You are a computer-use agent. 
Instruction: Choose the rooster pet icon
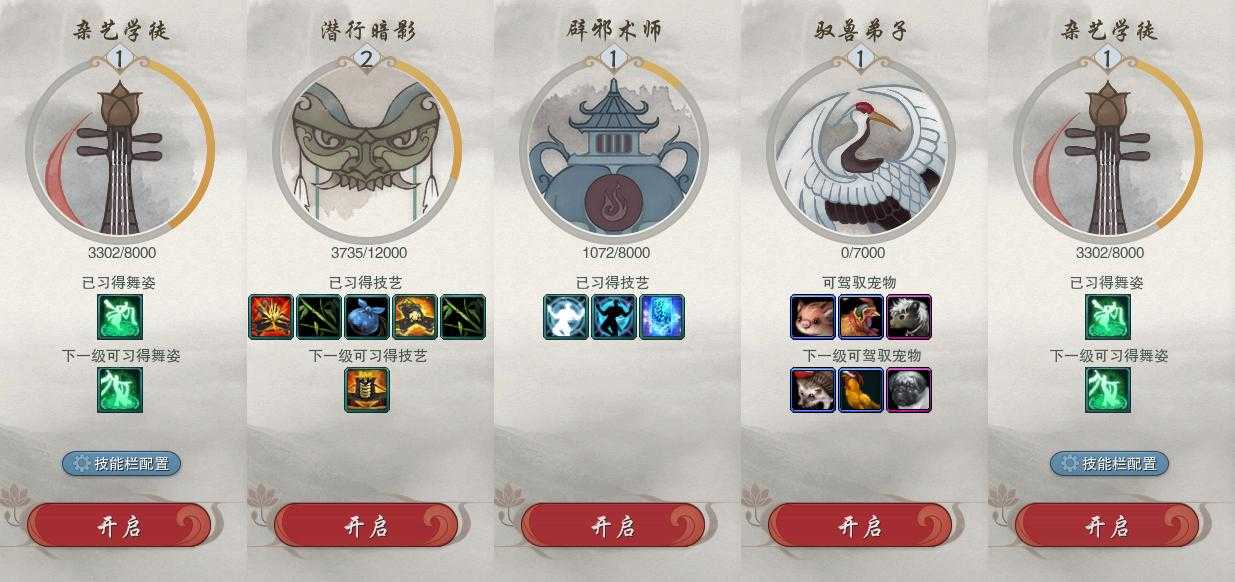861,317
